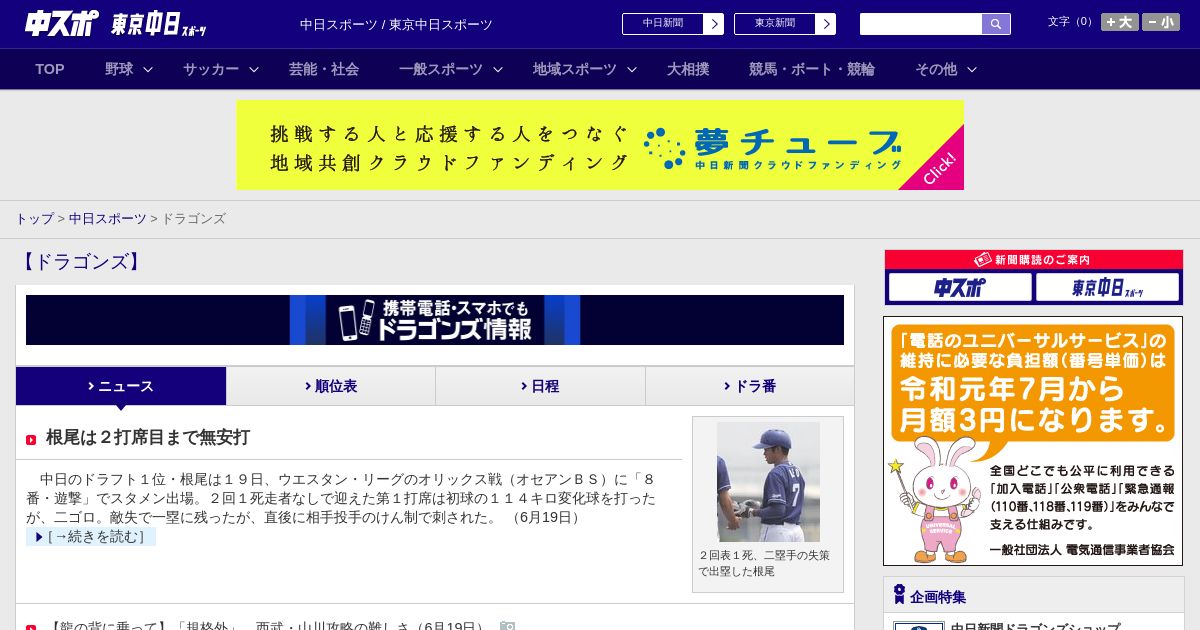Image resolution: width=1200 pixels, height=630 pixels.
Task: Open the その他 navigation menu
Action: [936, 69]
